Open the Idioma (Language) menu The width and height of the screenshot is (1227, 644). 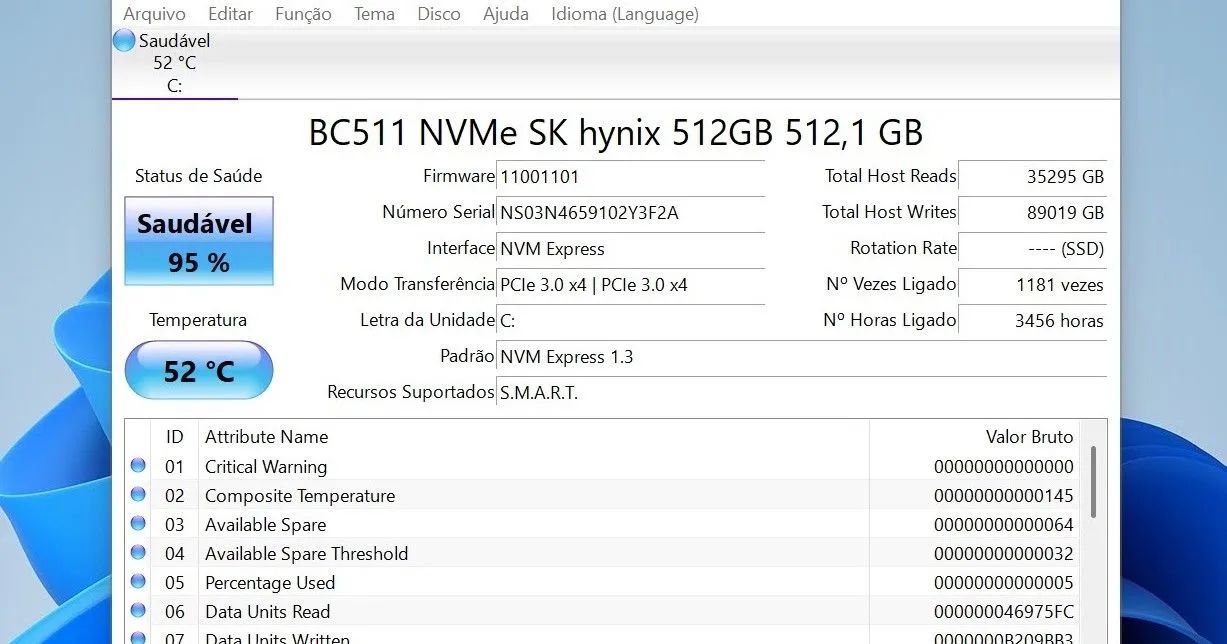click(625, 14)
